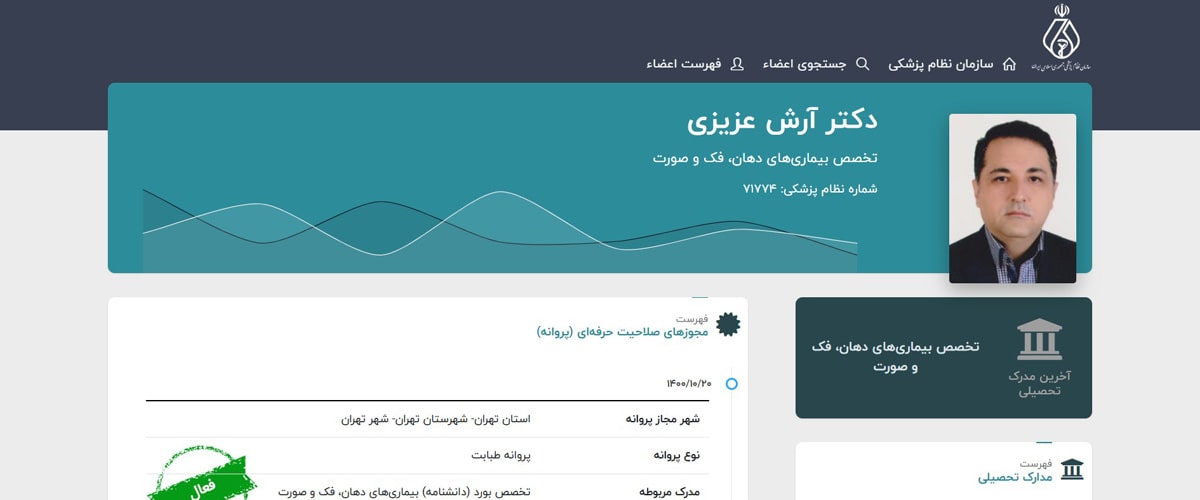Viewport: 1200px width, 500px height.
Task: Click institution icon beside مدارک تحصیلی
Action: 1072,469
